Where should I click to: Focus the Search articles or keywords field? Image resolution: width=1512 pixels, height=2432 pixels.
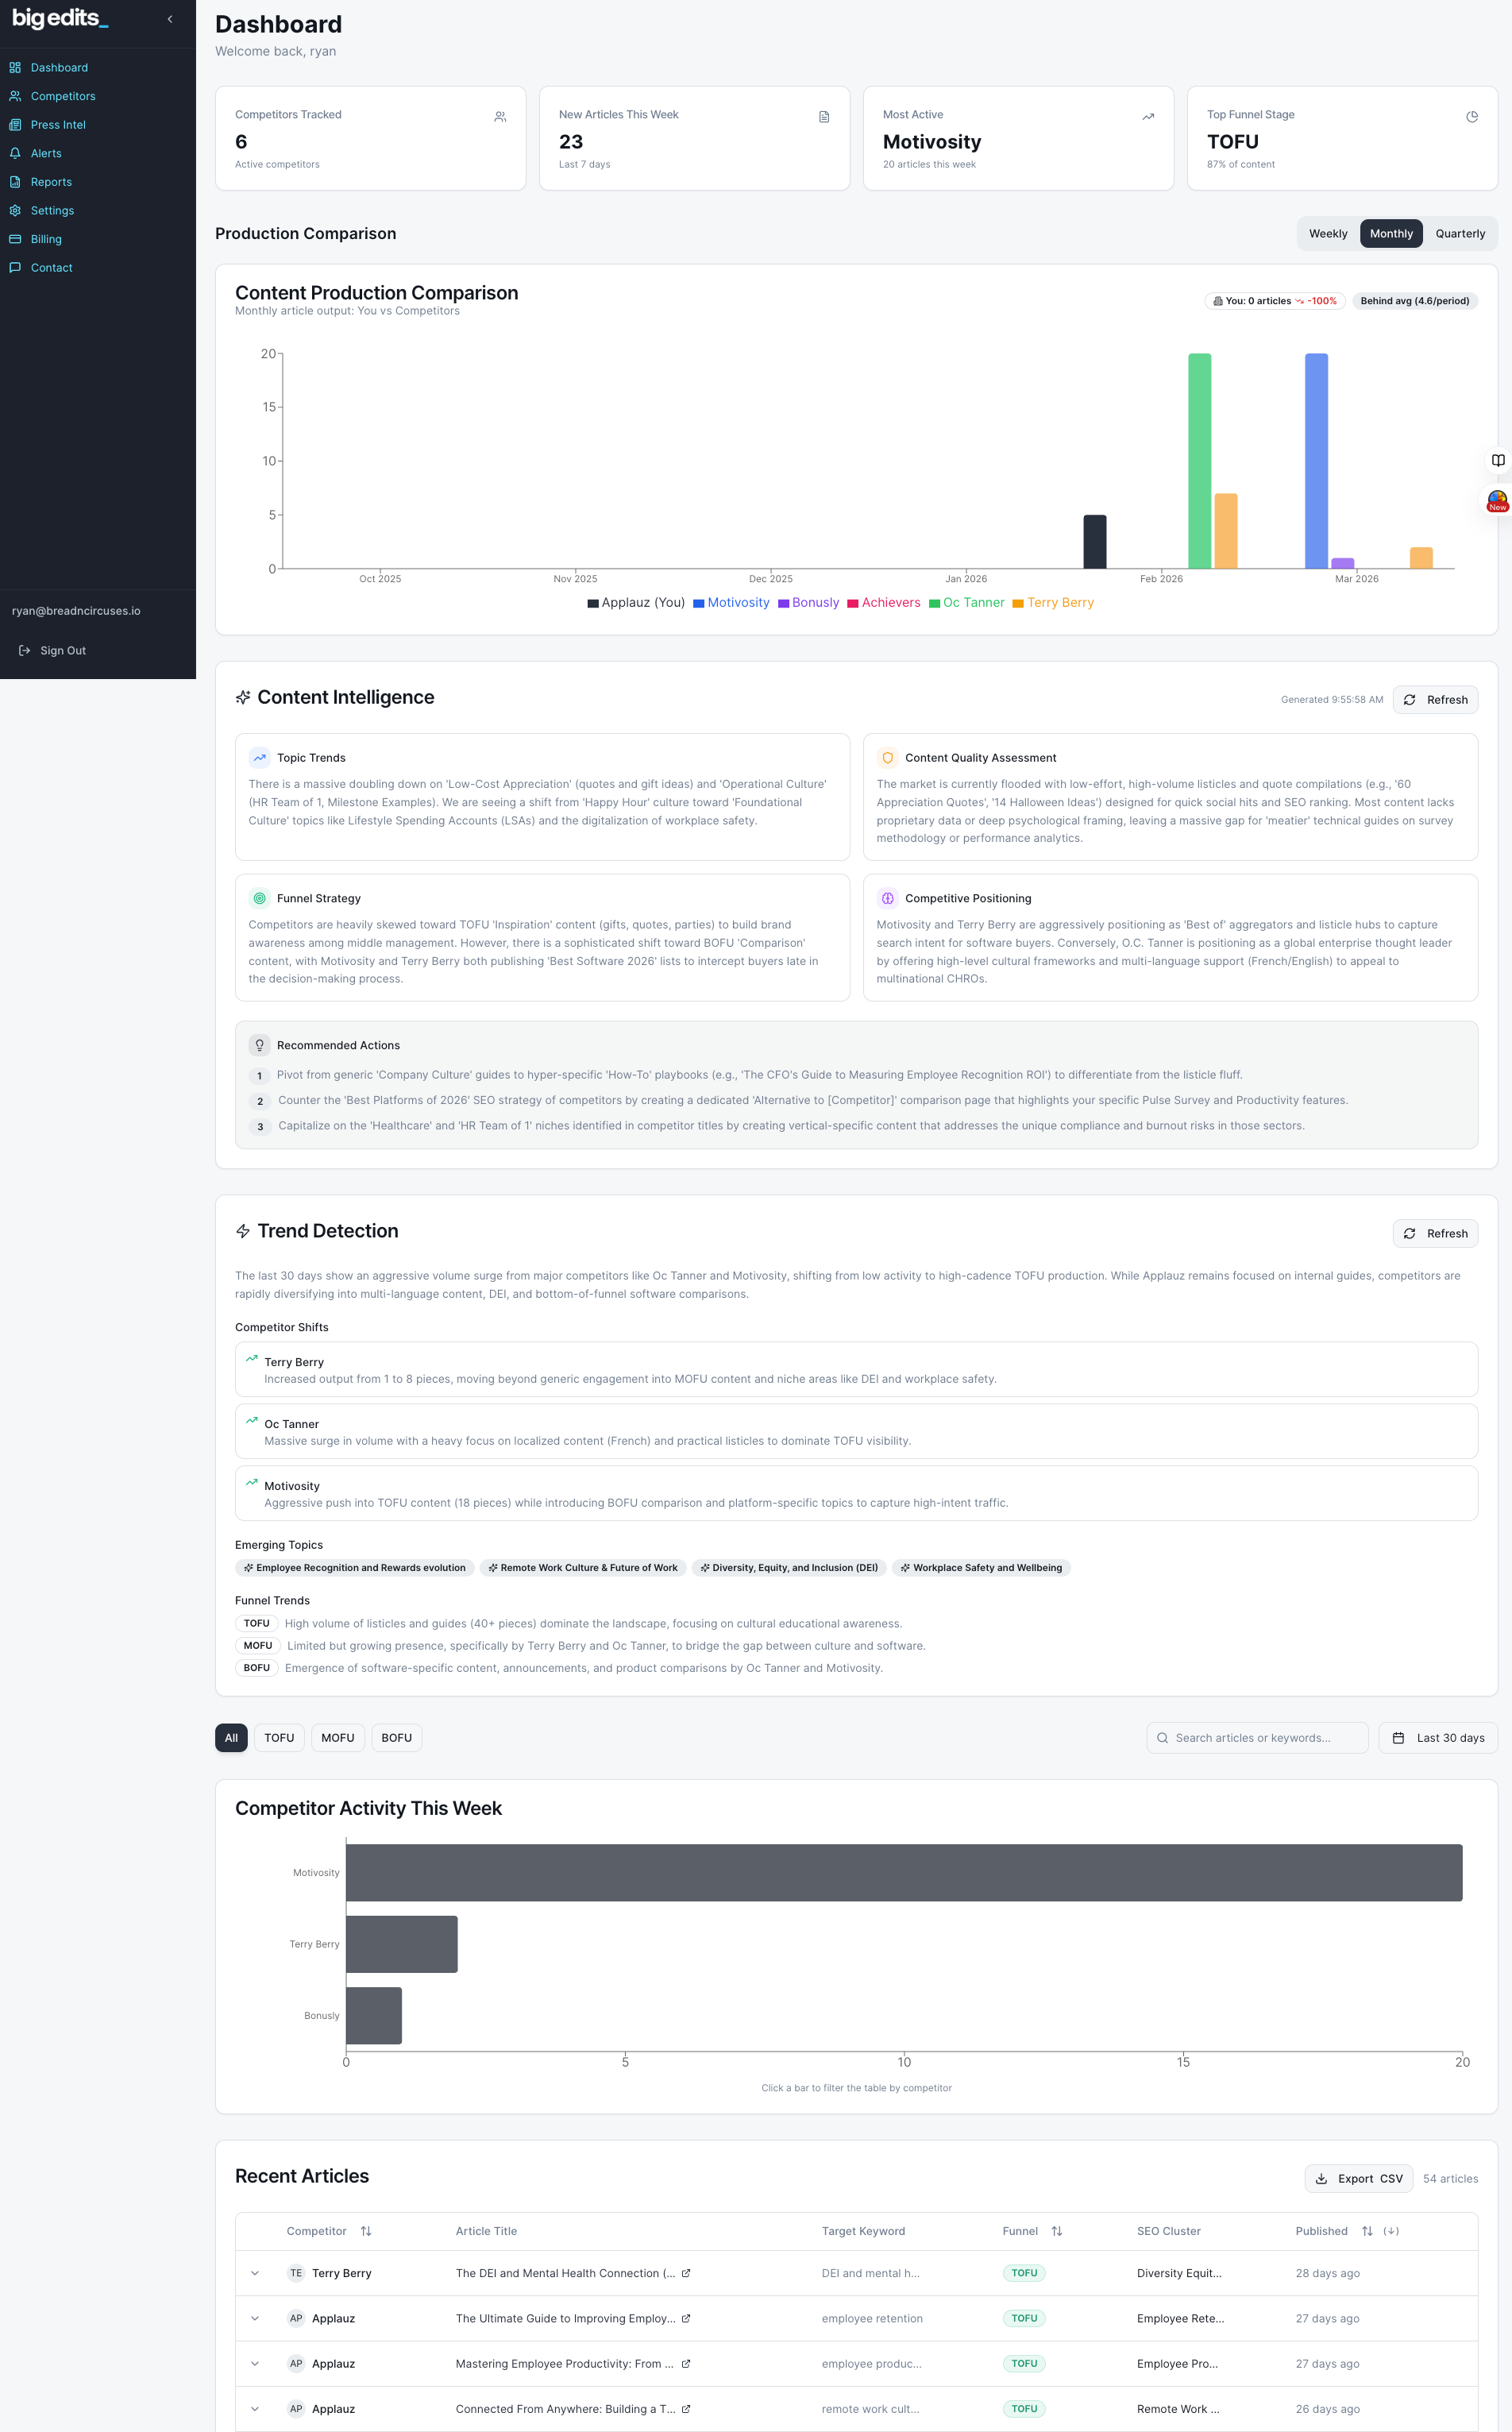click(1257, 1738)
